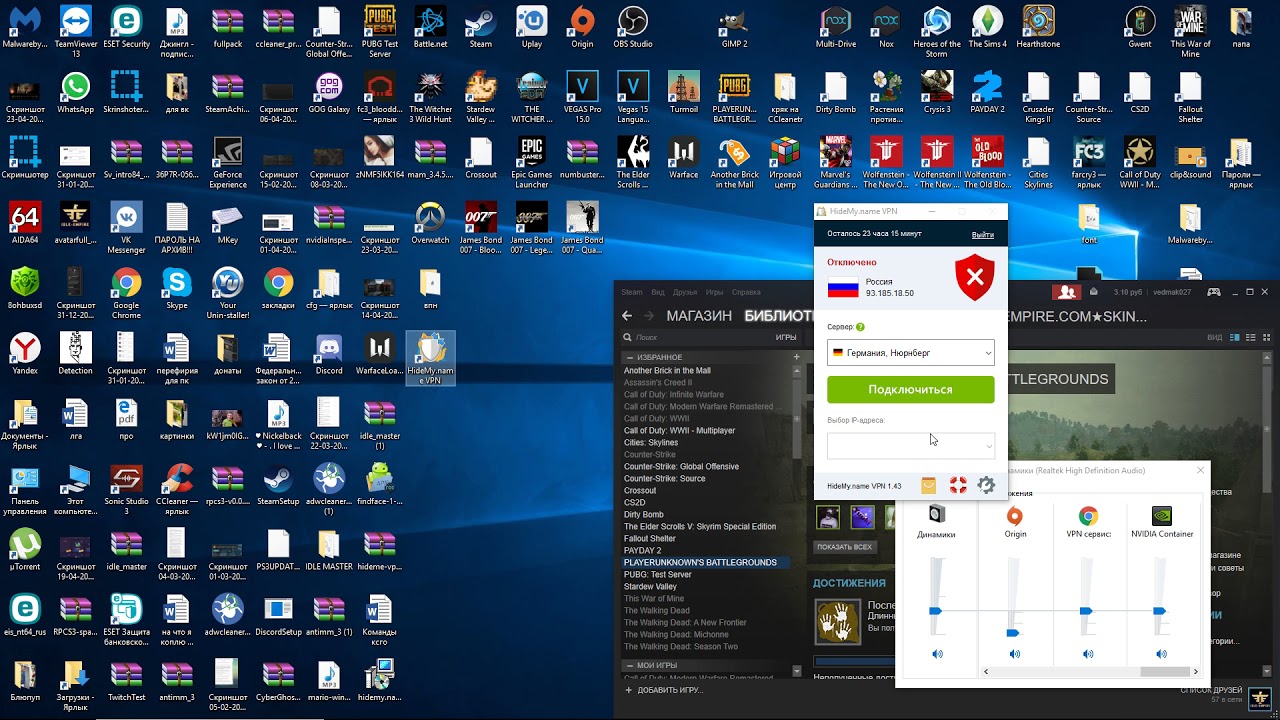
Task: Click the lifebuoy support icon in VPN window
Action: tap(958, 485)
